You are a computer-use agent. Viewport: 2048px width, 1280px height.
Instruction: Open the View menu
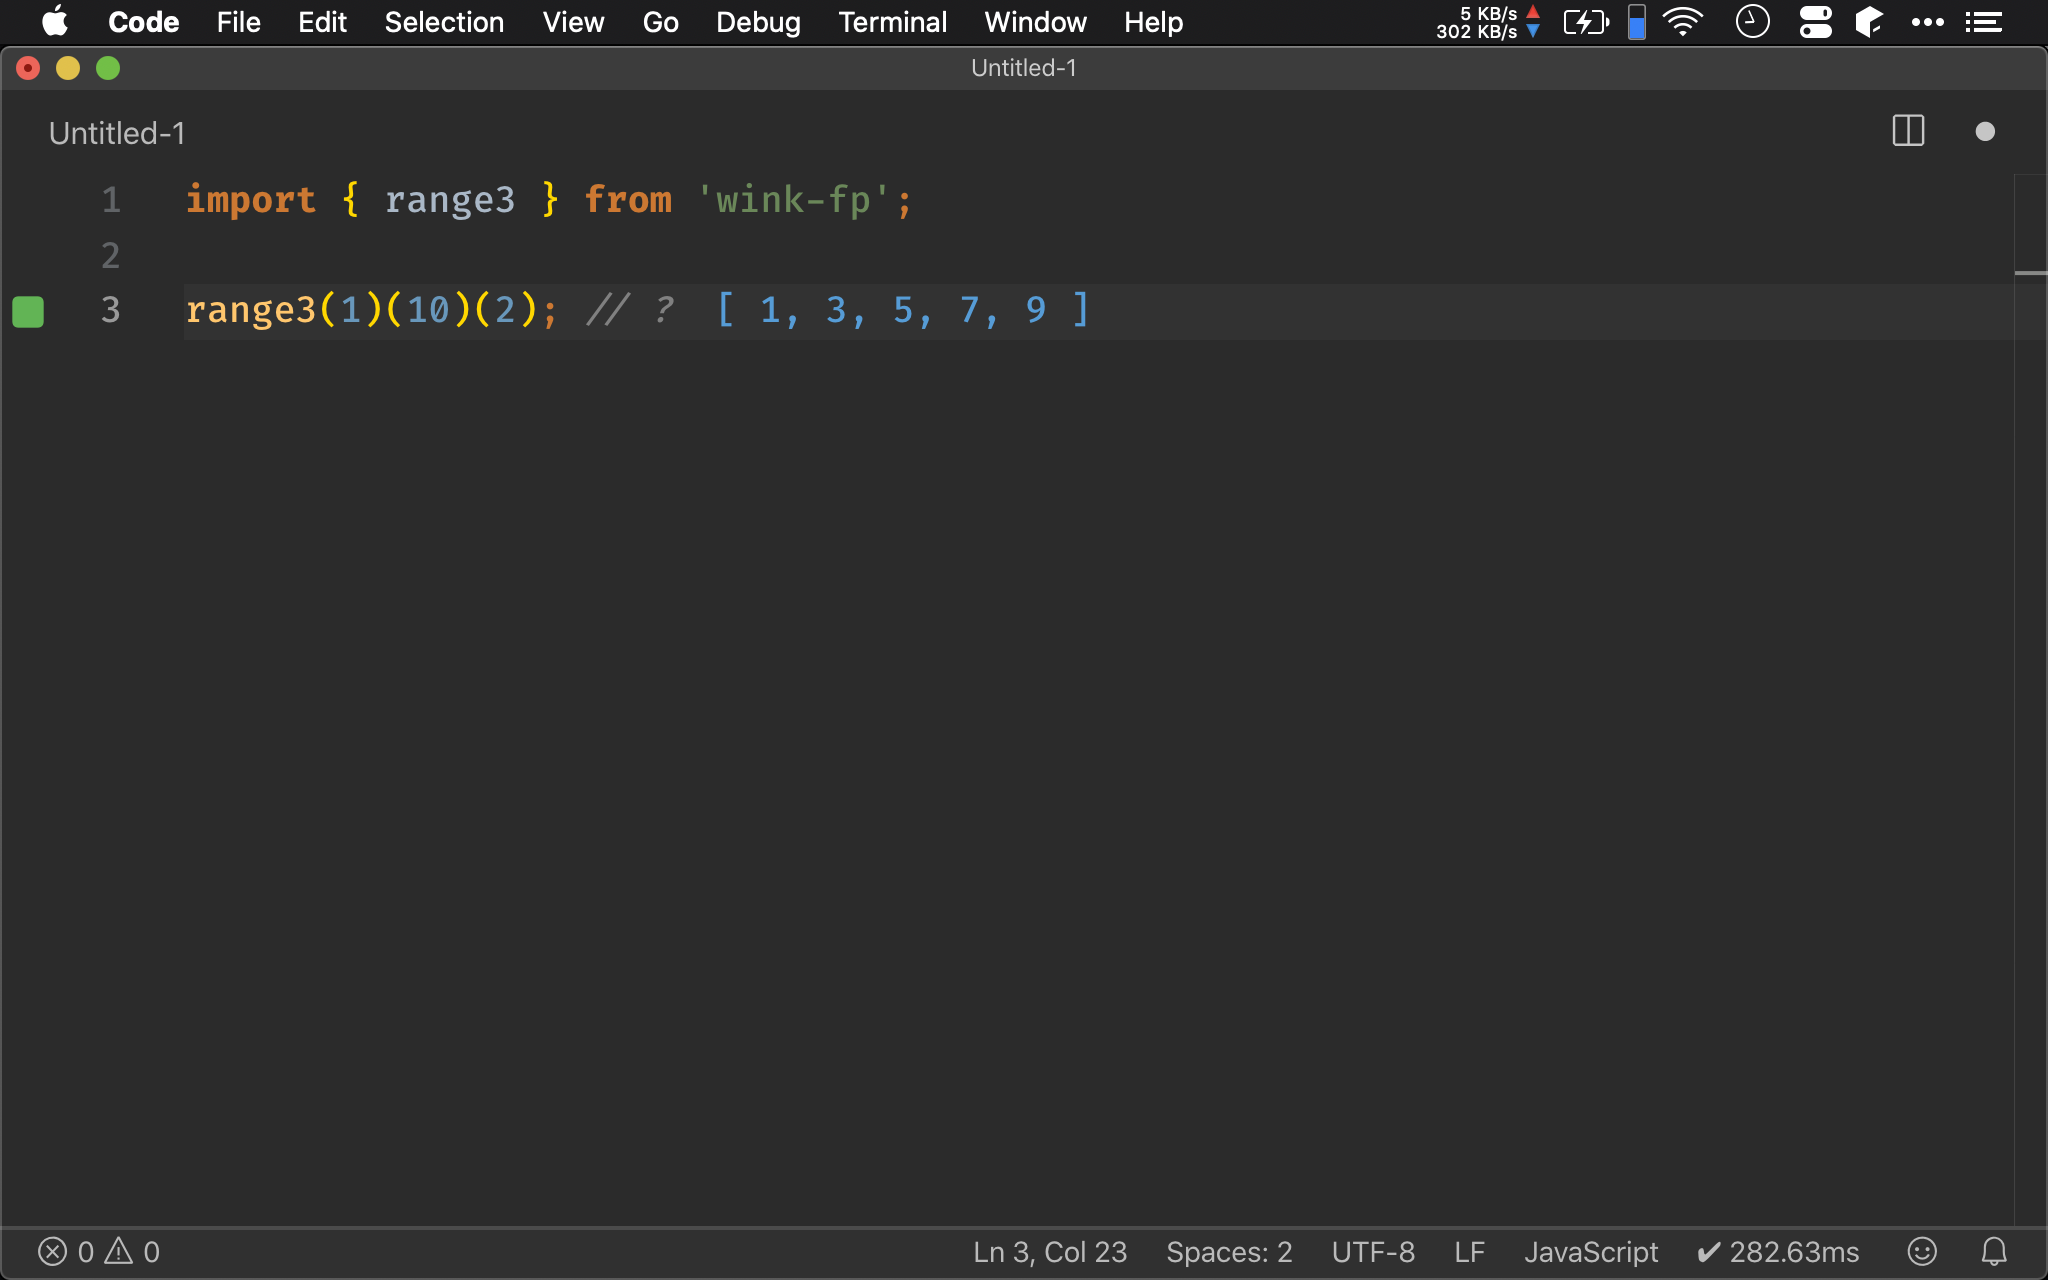(x=573, y=22)
